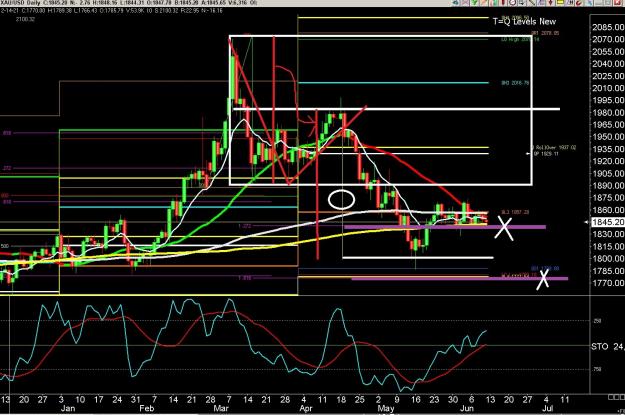Click the T=Q Levels New label
The image size is (625, 415).
point(524,22)
